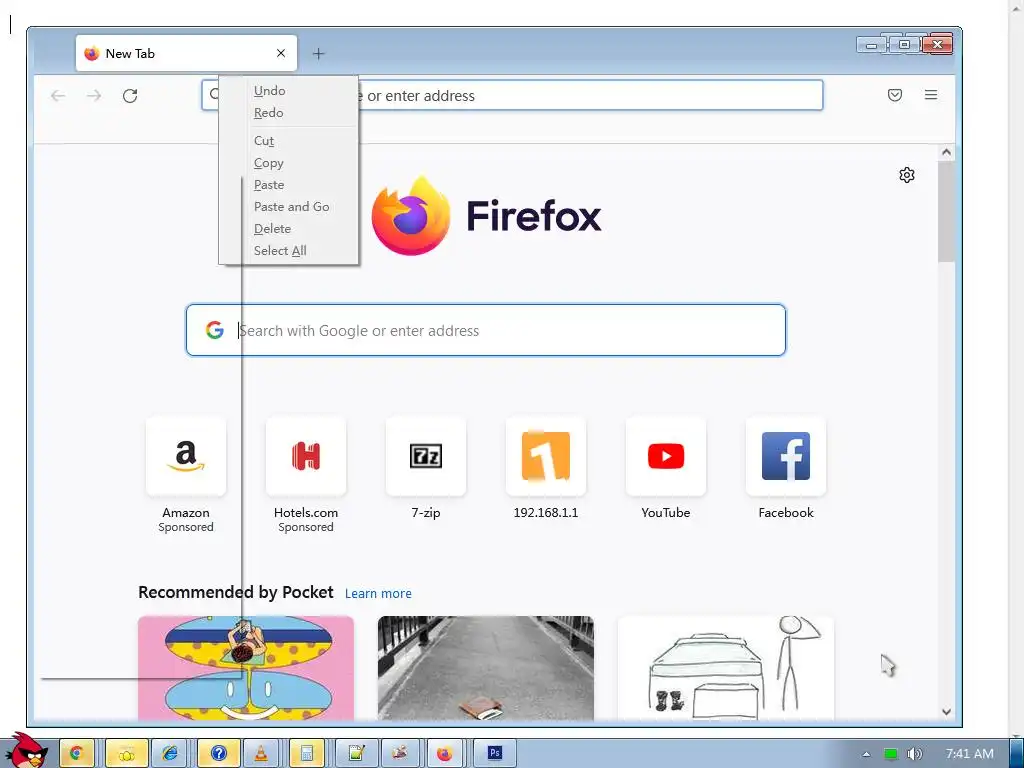Launch Chrome from the taskbar
The width and height of the screenshot is (1024, 768).
[x=76, y=754]
